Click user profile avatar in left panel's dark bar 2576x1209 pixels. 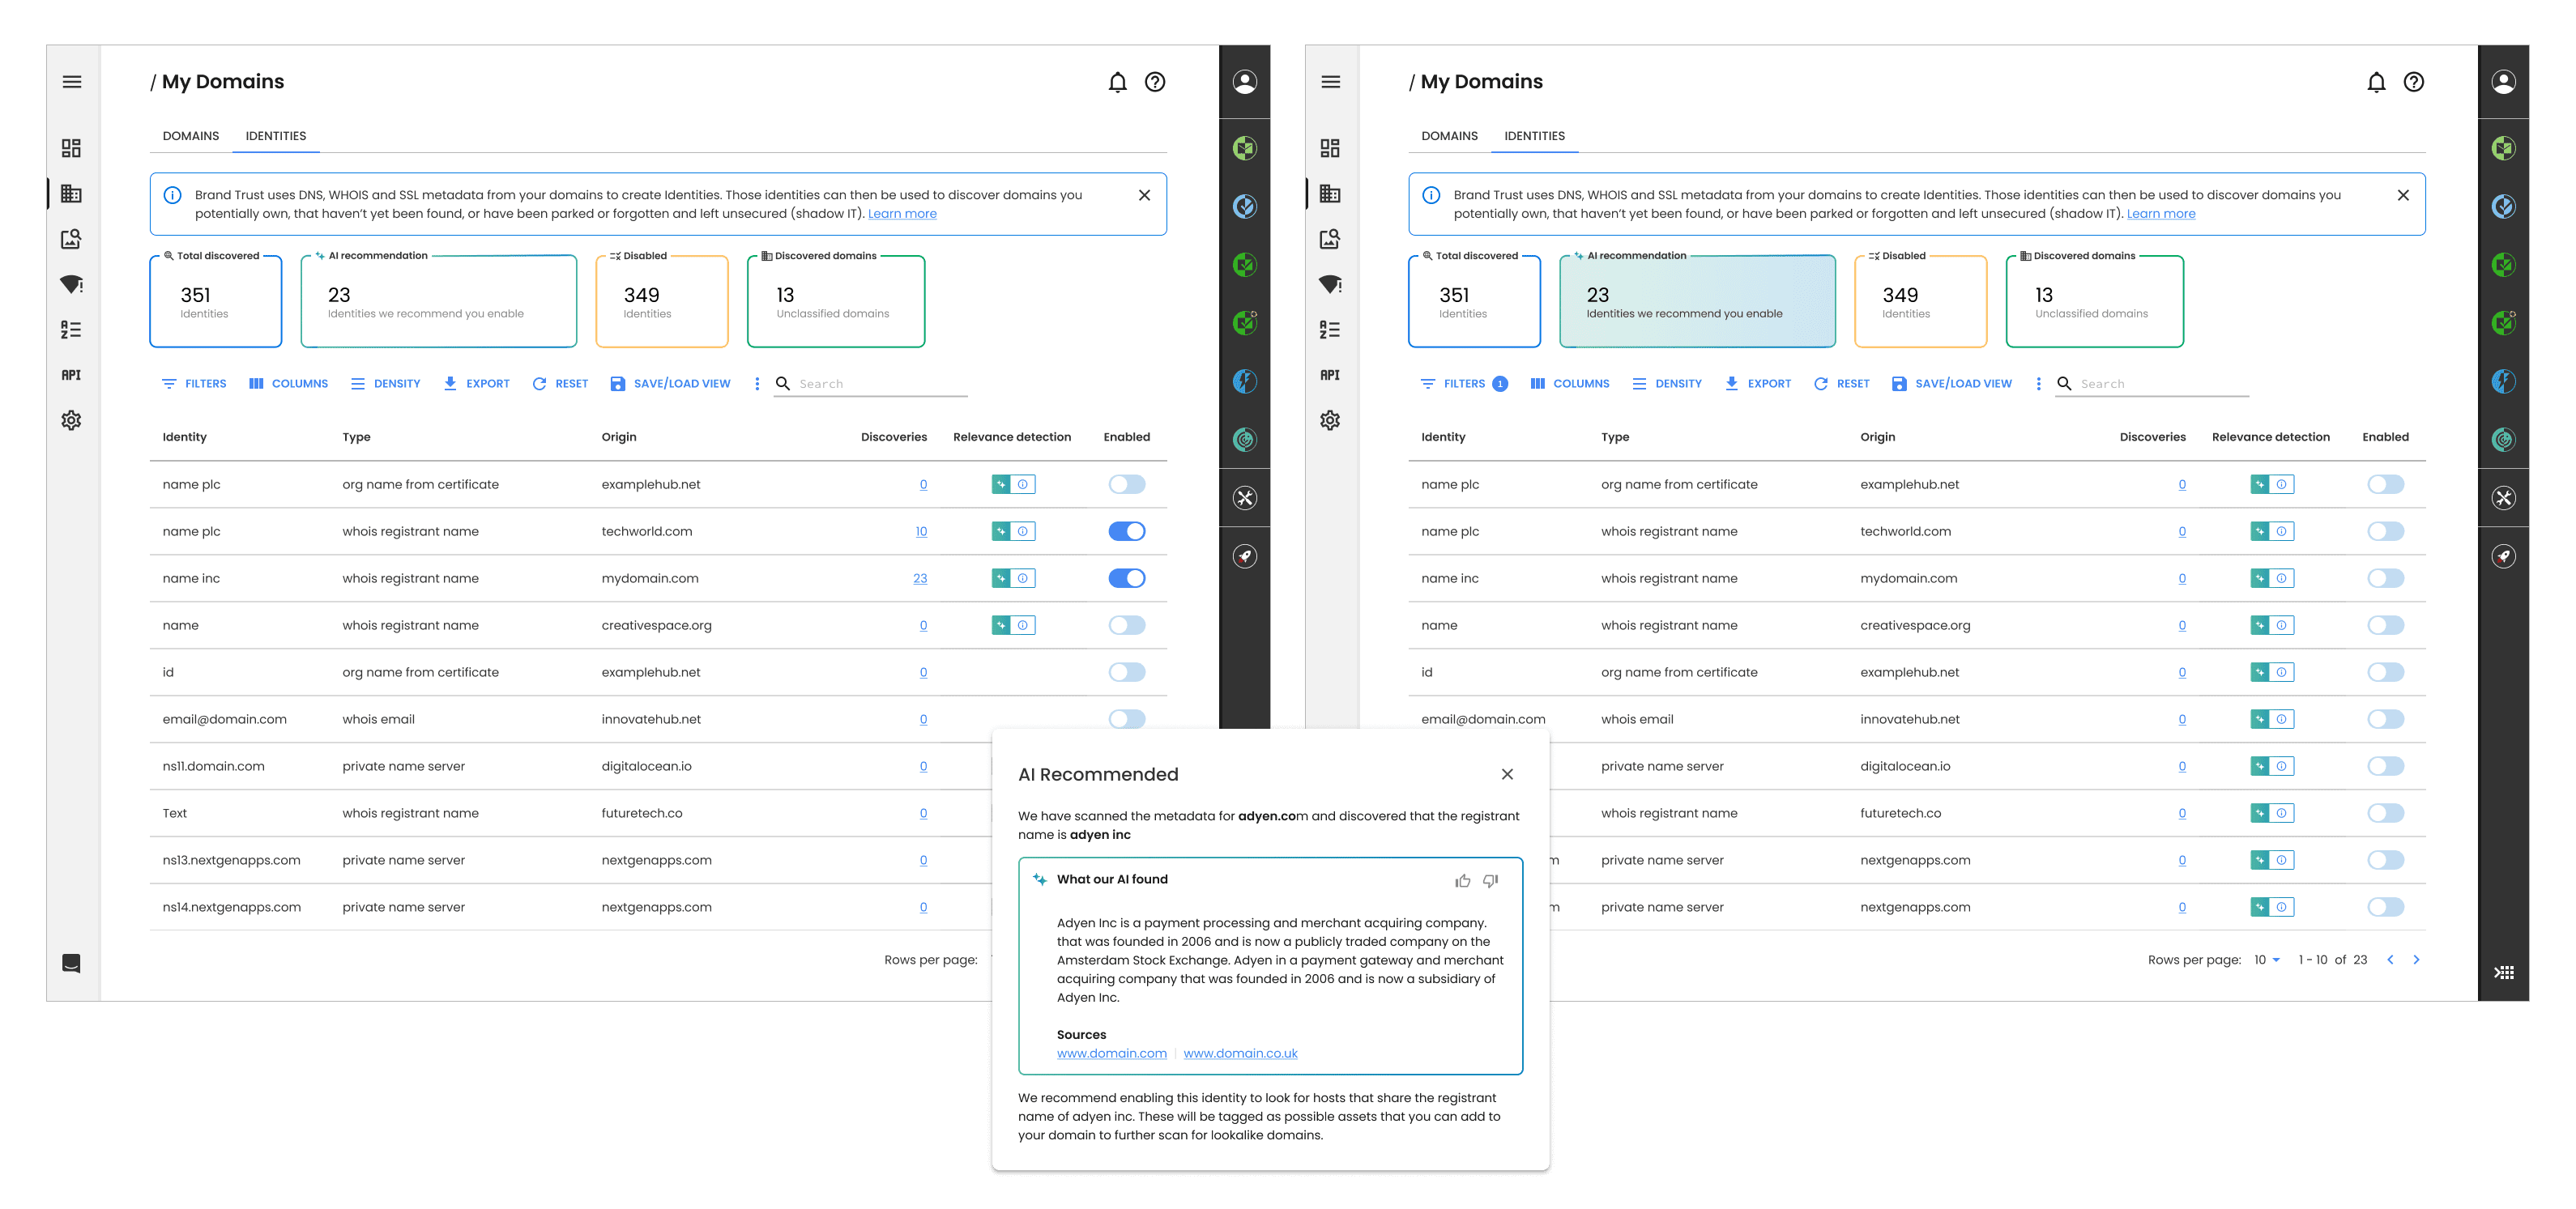[x=1244, y=82]
